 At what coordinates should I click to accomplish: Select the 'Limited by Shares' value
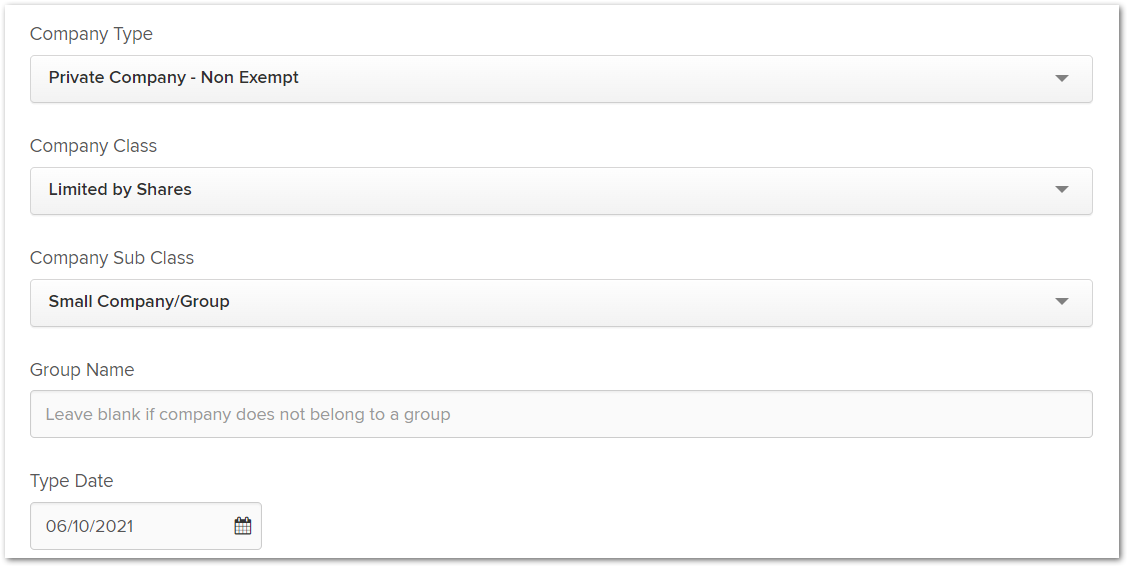(120, 189)
